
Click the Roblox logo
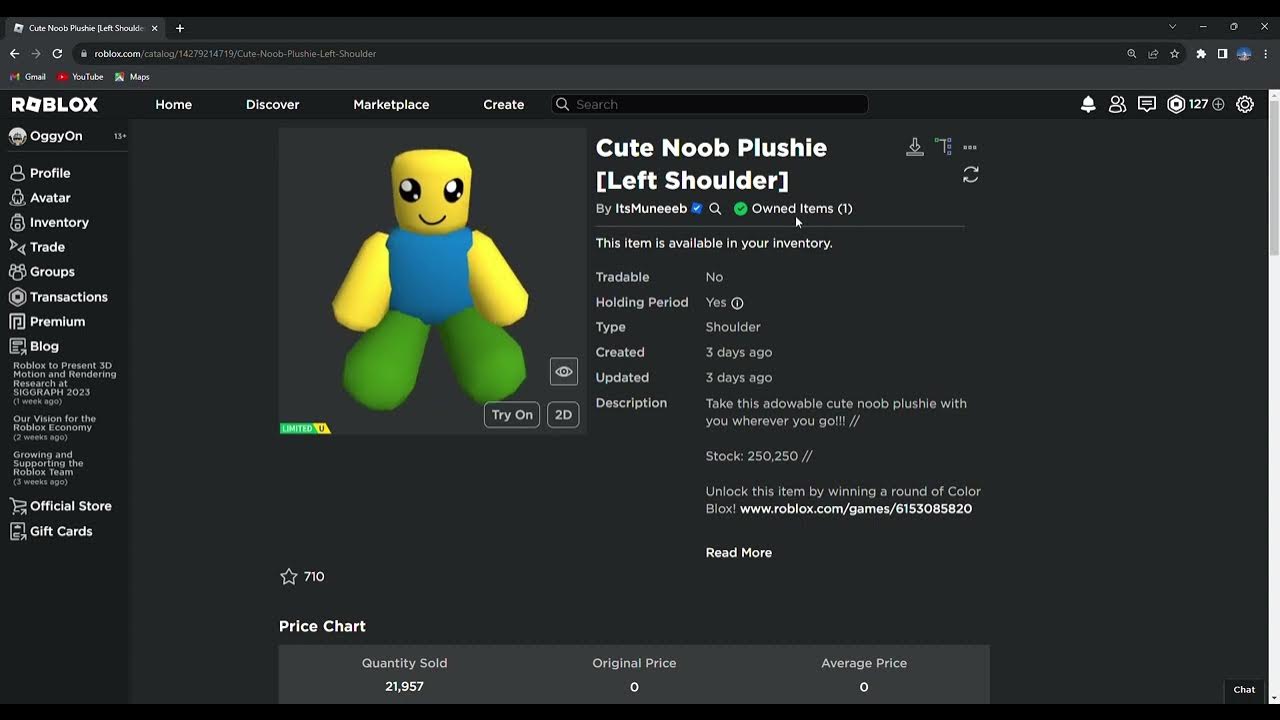(55, 104)
